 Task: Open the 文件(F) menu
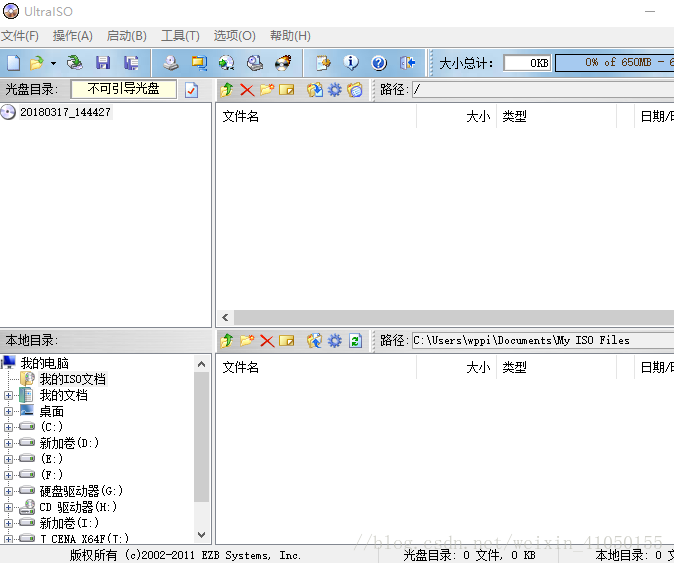(20, 36)
